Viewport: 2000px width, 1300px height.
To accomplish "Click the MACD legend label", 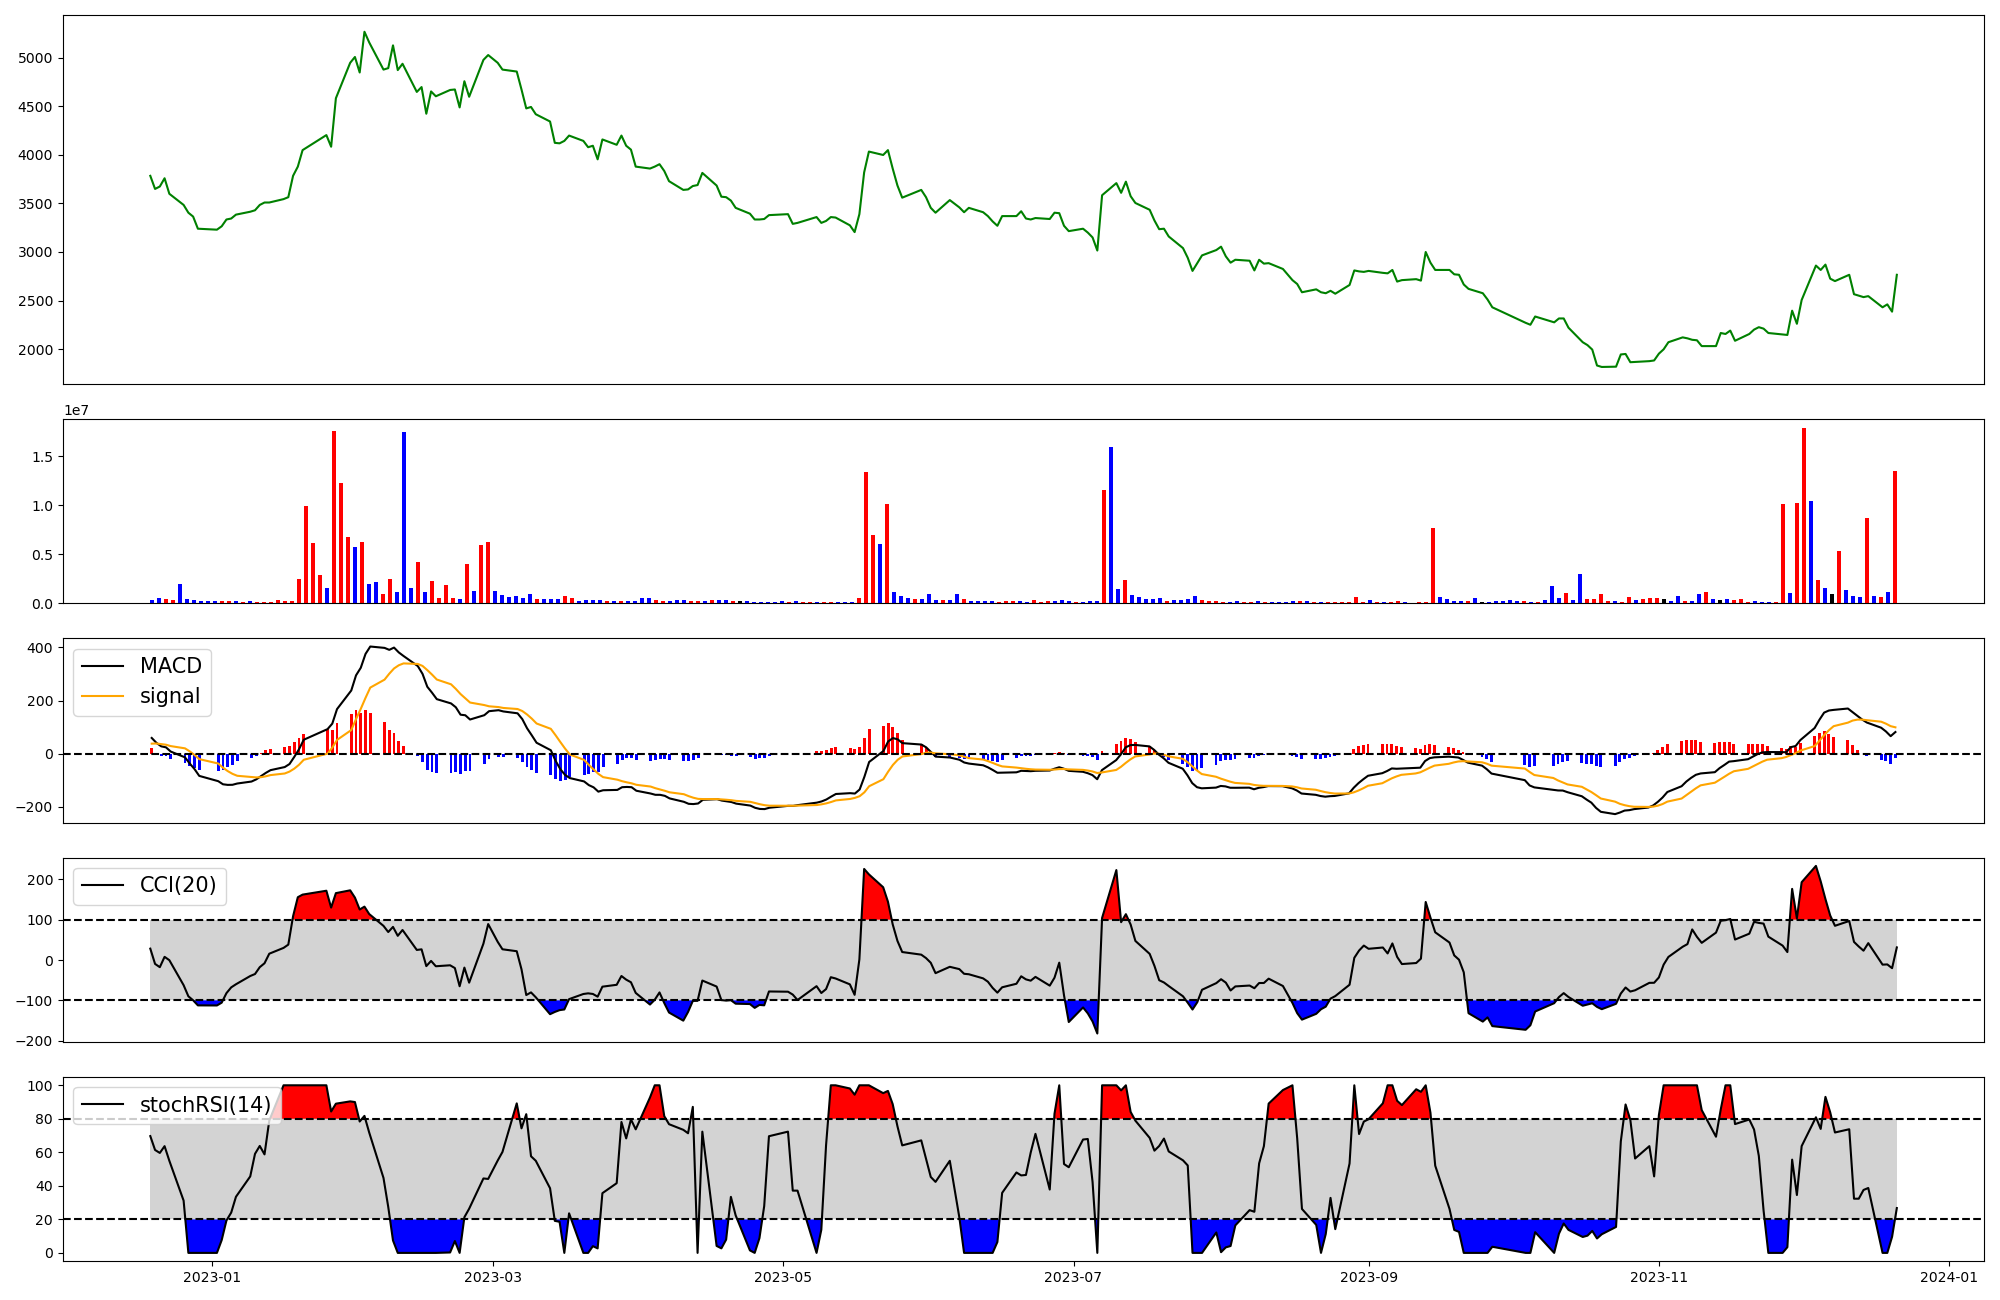I will (x=170, y=666).
